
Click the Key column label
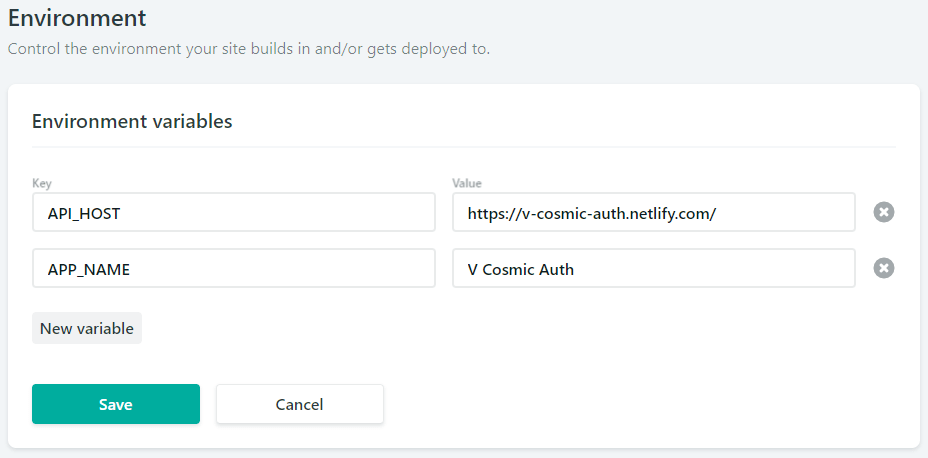coord(42,183)
